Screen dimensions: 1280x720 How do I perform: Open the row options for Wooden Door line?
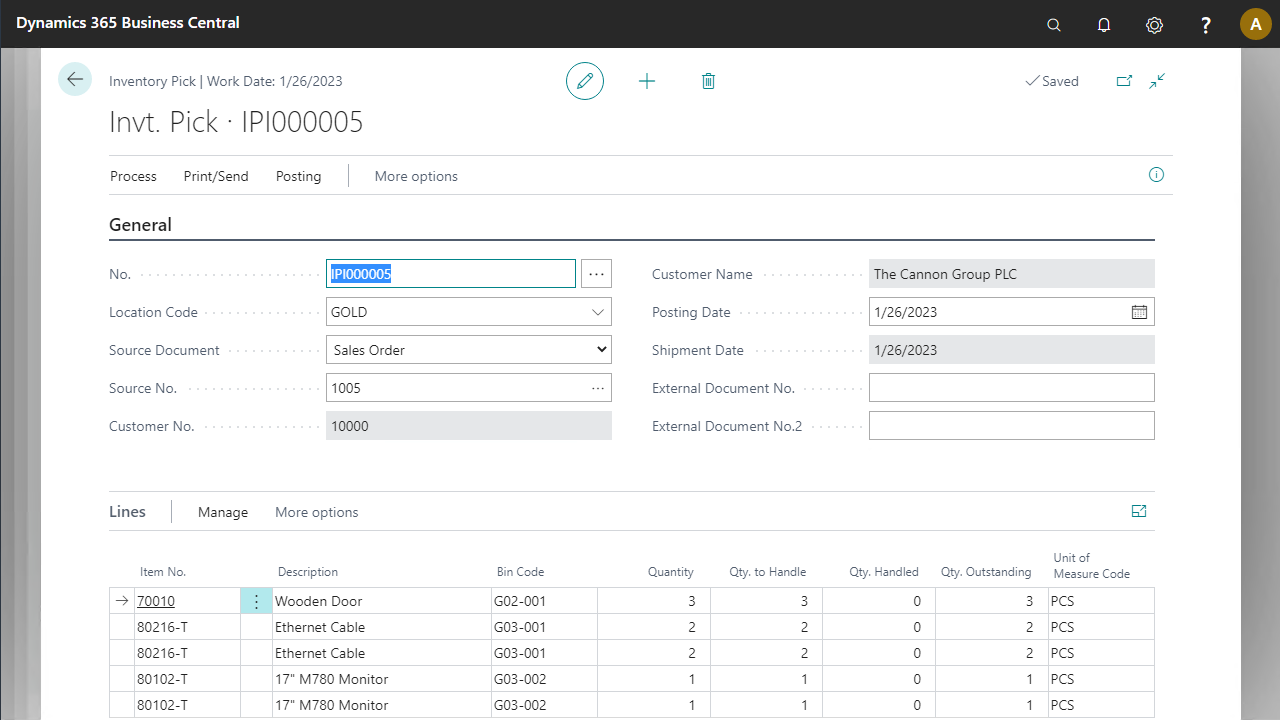(256, 601)
